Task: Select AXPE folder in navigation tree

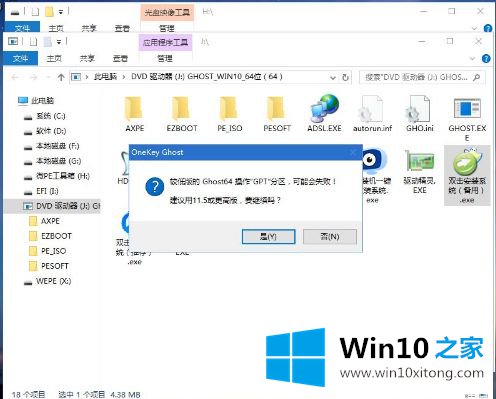Action: (x=45, y=221)
